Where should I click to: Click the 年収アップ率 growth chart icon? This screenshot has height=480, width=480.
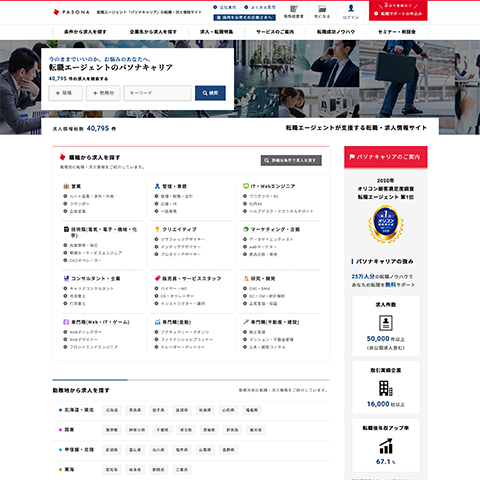[x=386, y=446]
